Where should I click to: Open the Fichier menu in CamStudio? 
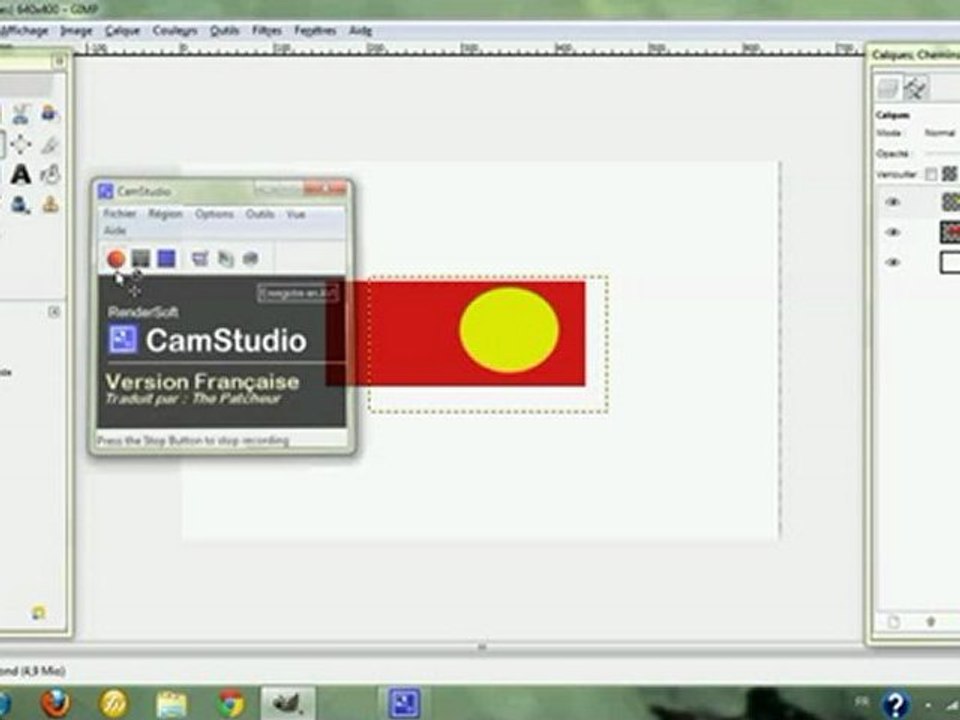120,214
